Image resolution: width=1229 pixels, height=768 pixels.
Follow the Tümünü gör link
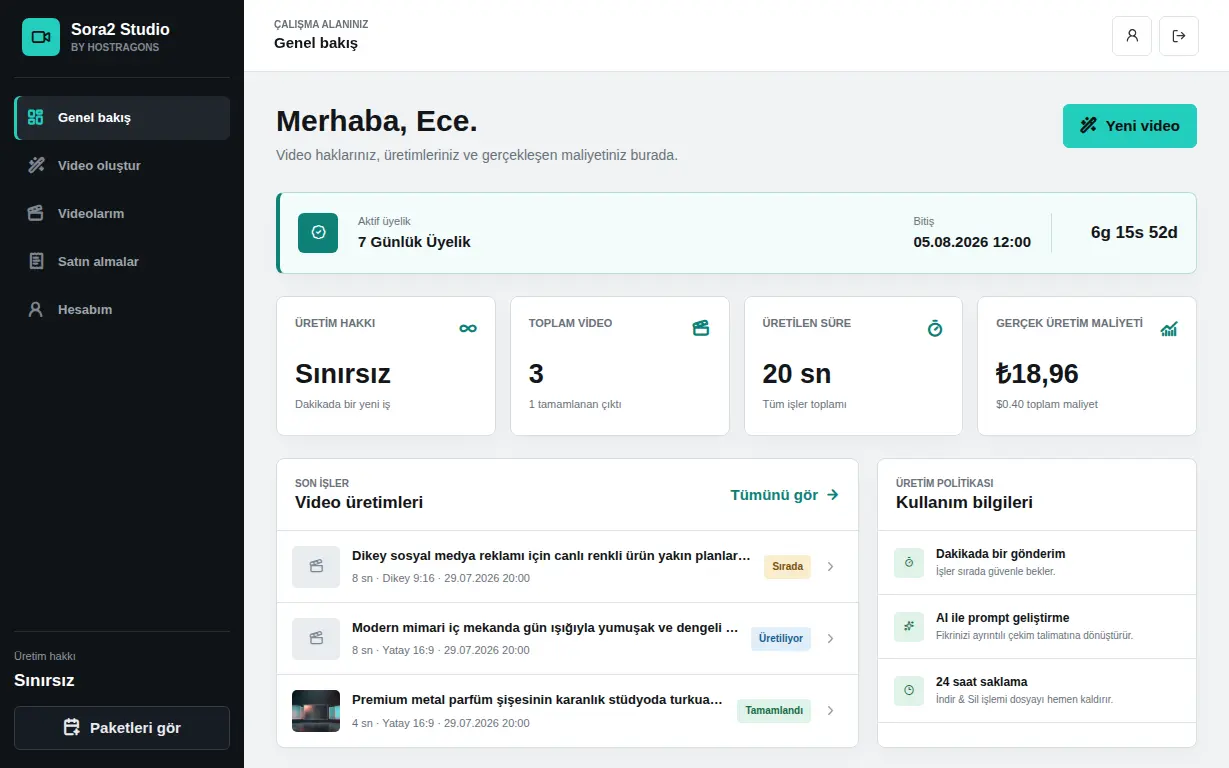tap(785, 495)
